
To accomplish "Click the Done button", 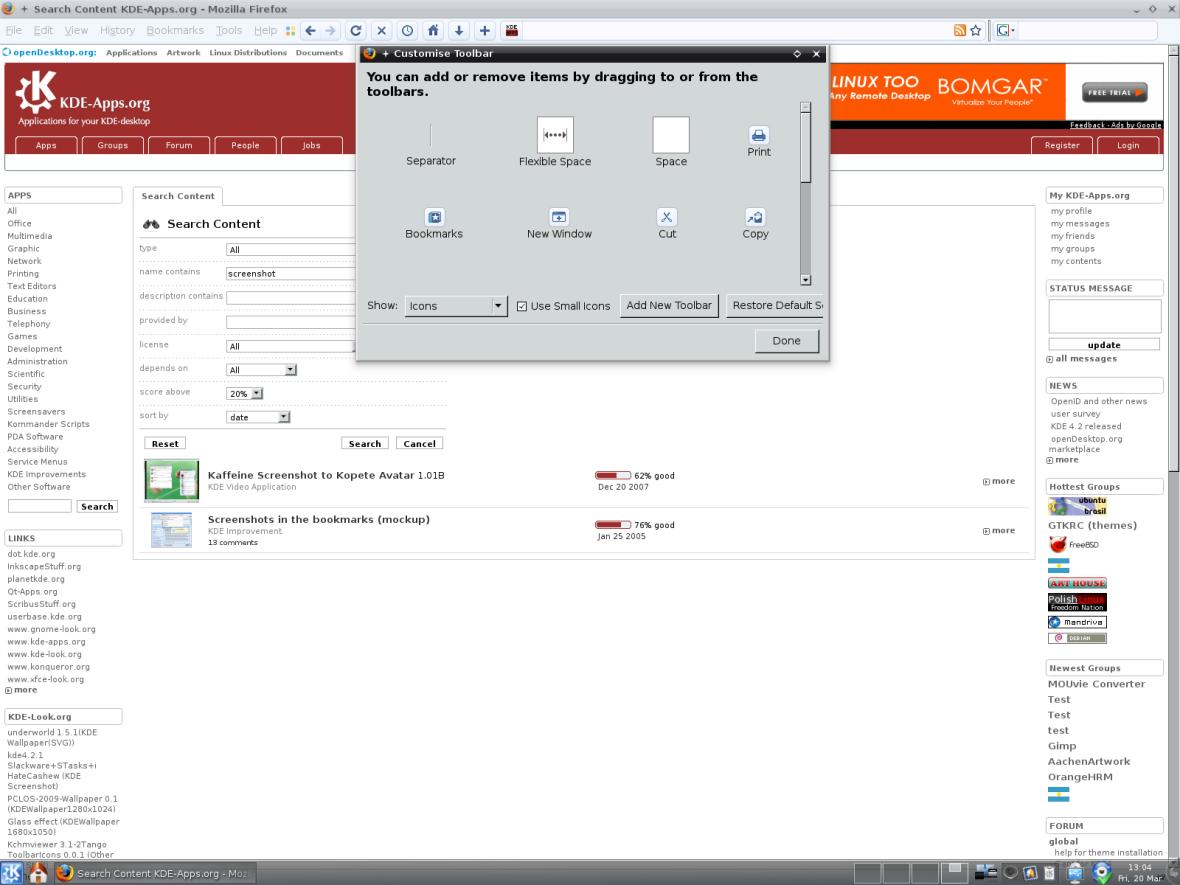I will pos(786,341).
